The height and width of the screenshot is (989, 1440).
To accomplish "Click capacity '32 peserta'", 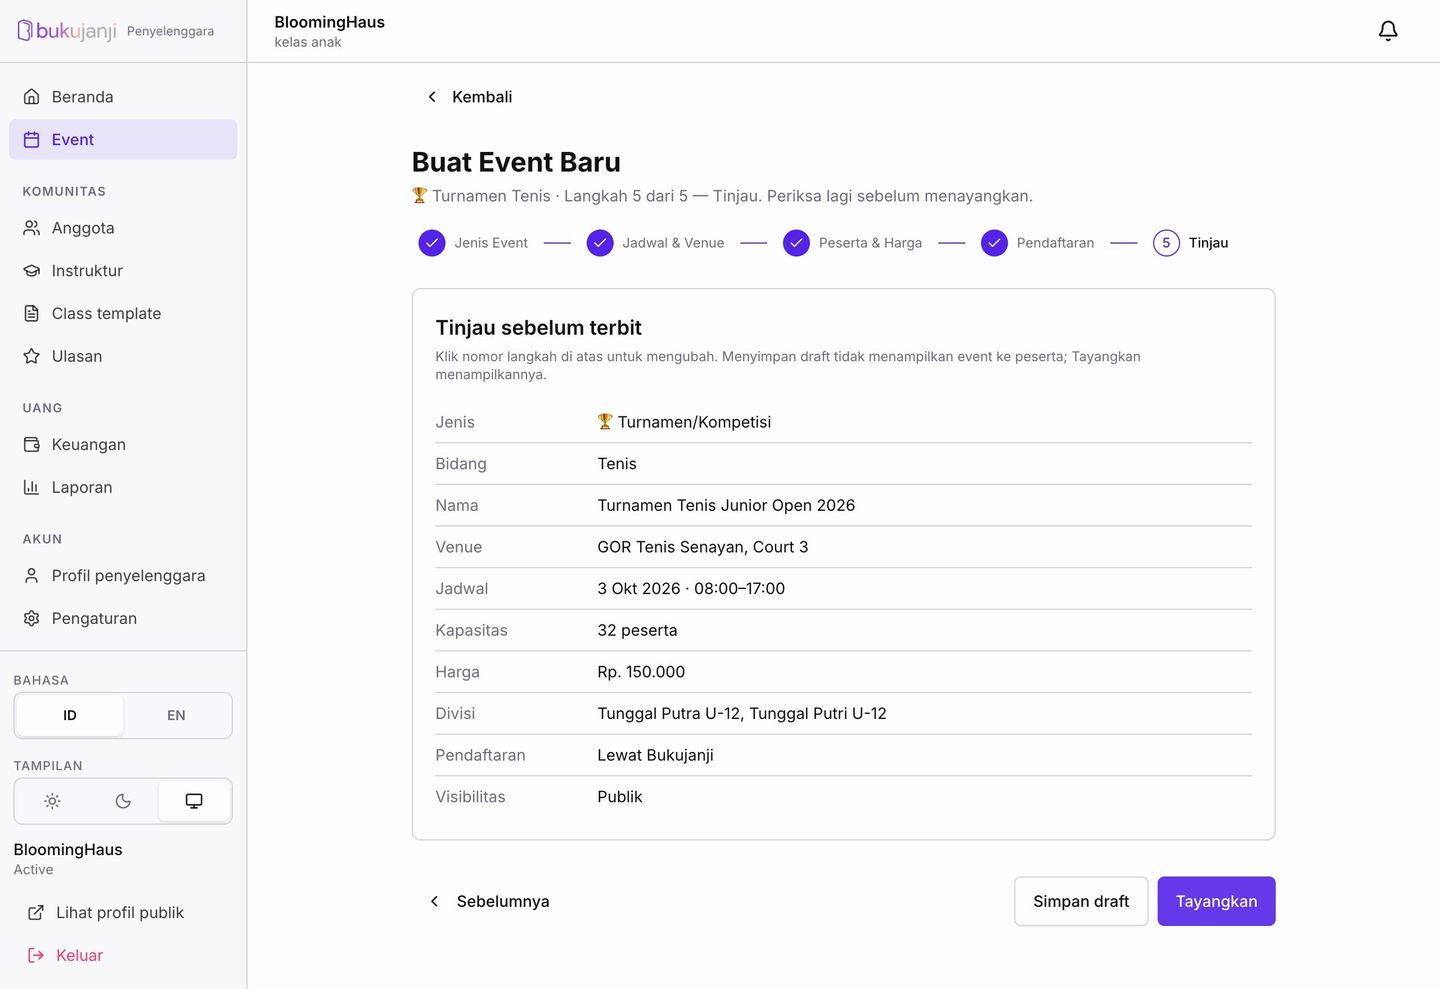I will (x=637, y=631).
